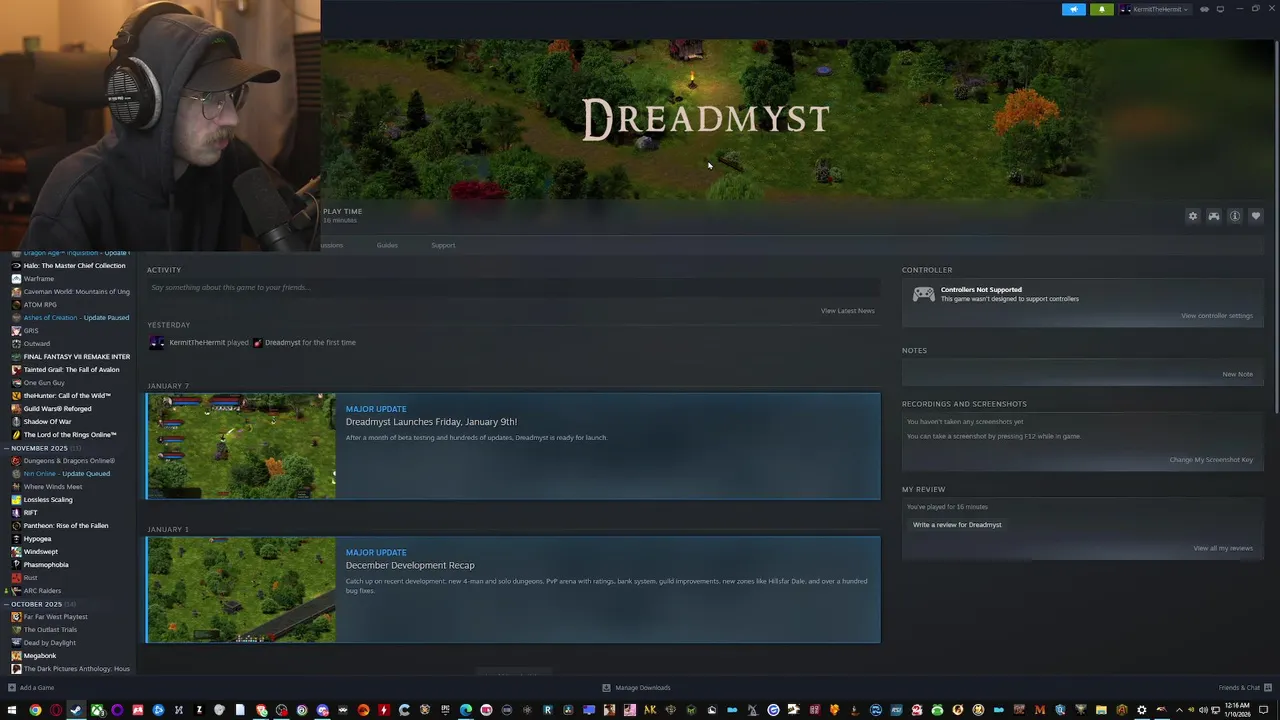Screen dimensions: 1280x720
Task: Open game settings gear icon
Action: tap(1192, 216)
